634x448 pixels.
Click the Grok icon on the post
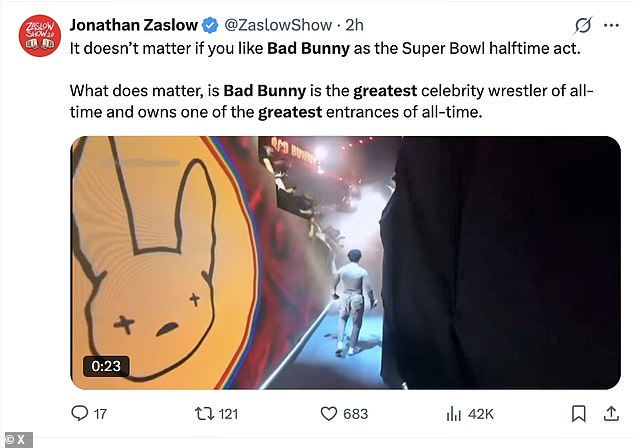click(x=580, y=24)
